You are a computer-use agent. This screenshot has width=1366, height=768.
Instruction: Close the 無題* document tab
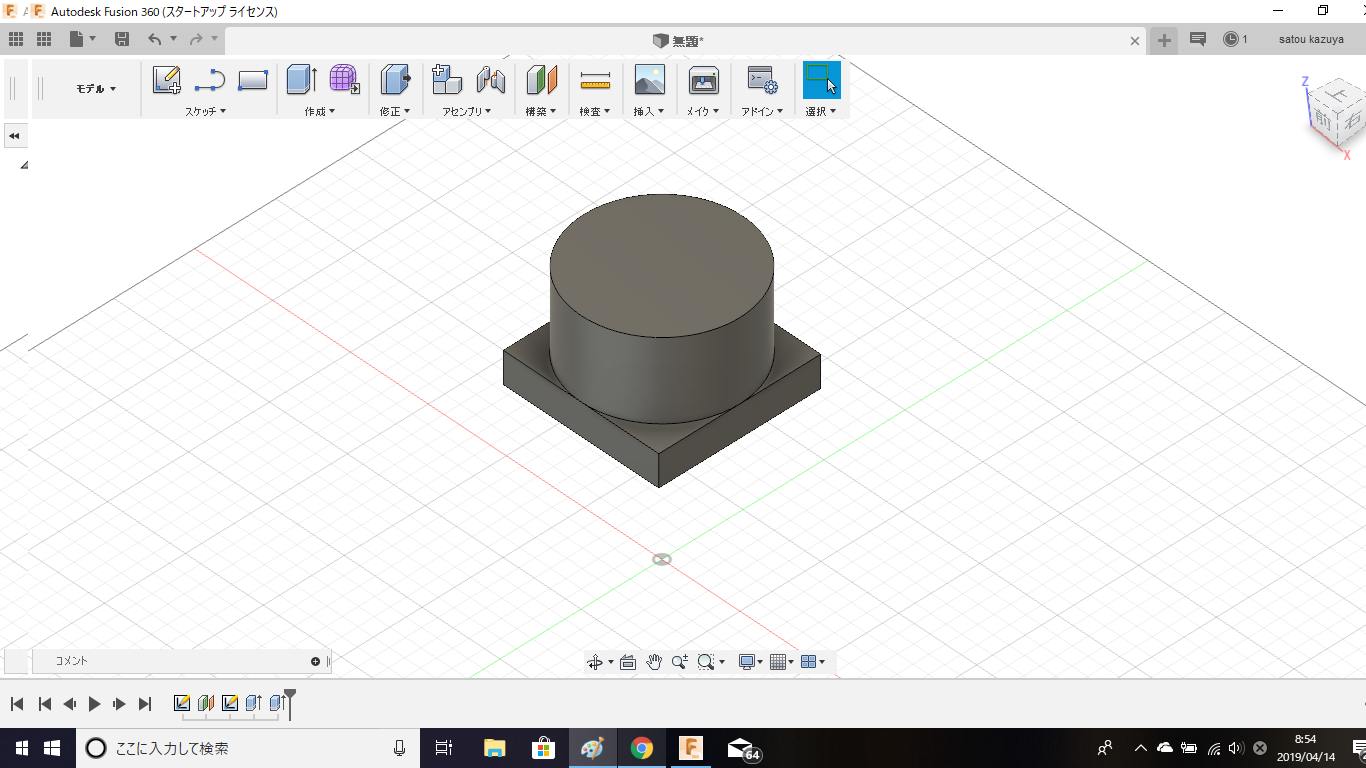(x=1135, y=41)
